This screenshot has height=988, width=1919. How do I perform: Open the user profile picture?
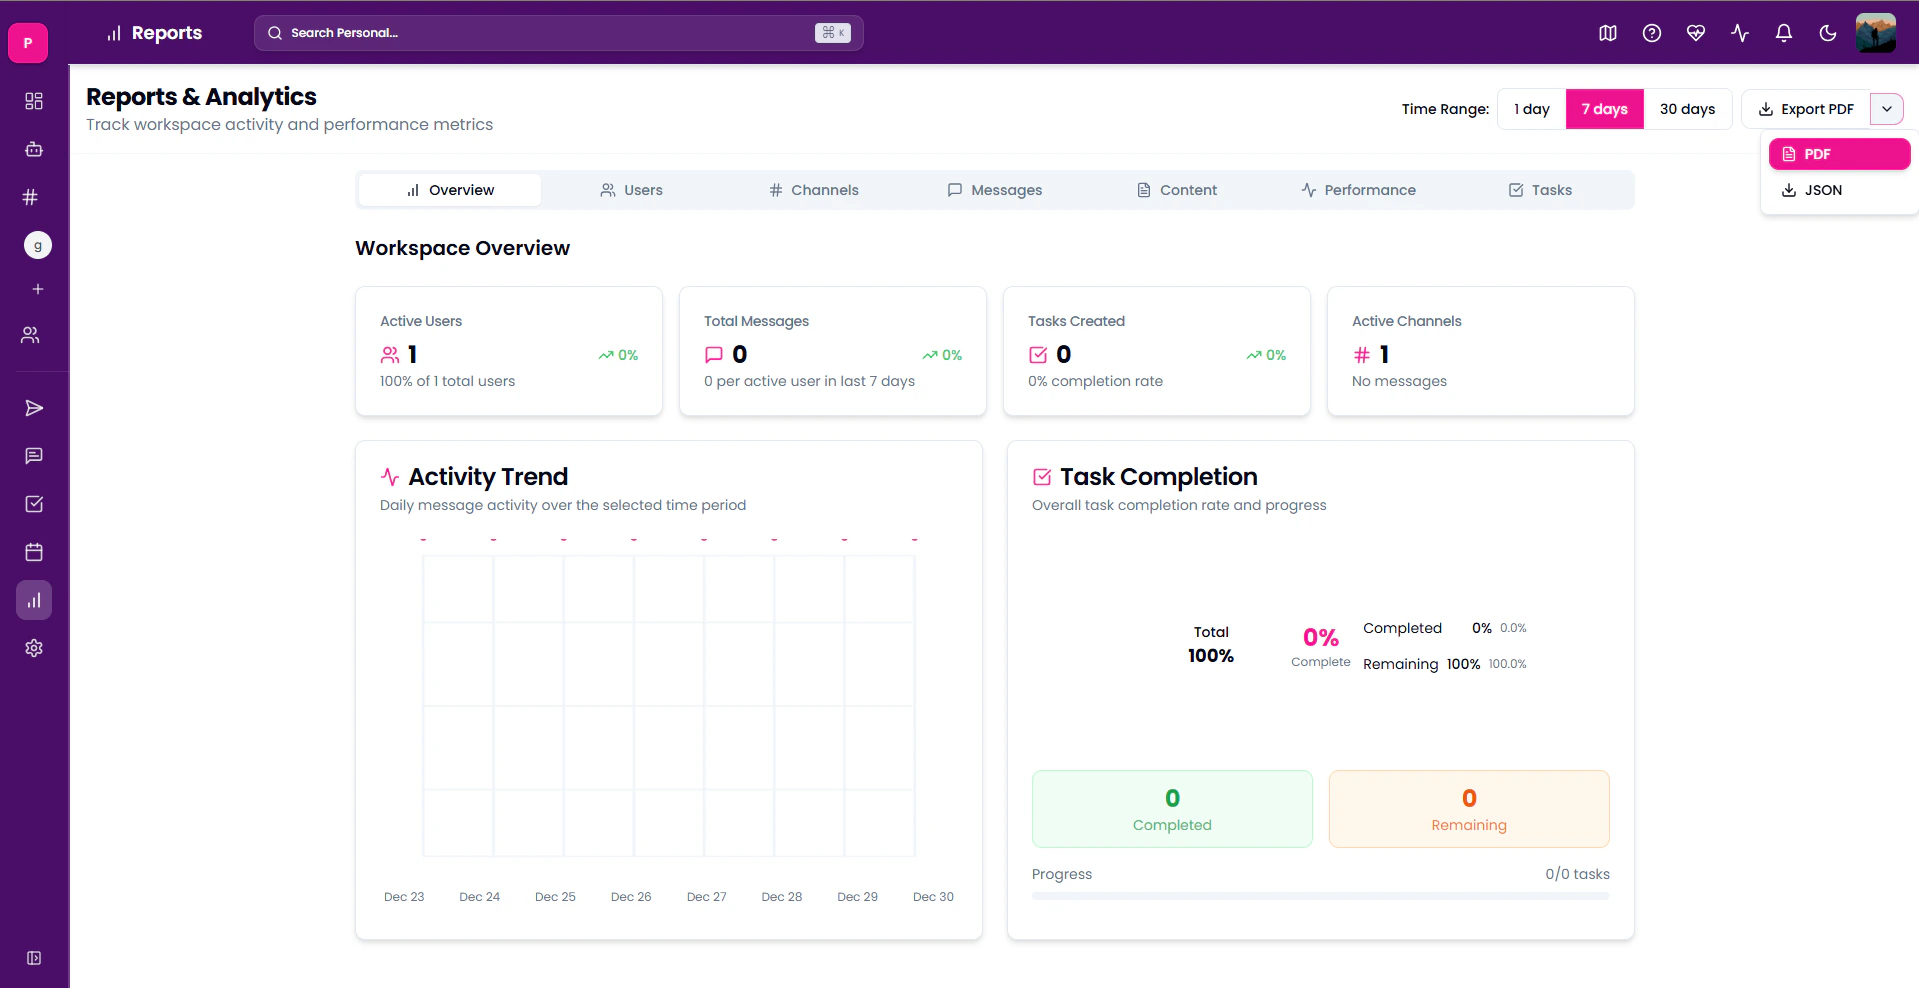point(1876,33)
